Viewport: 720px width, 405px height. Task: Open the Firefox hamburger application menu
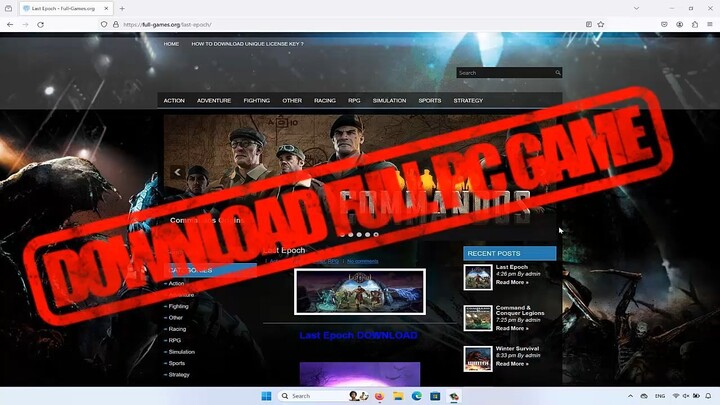[710, 24]
